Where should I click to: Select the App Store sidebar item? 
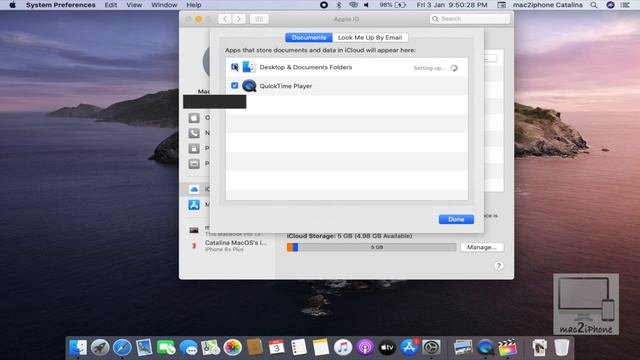tap(194, 204)
